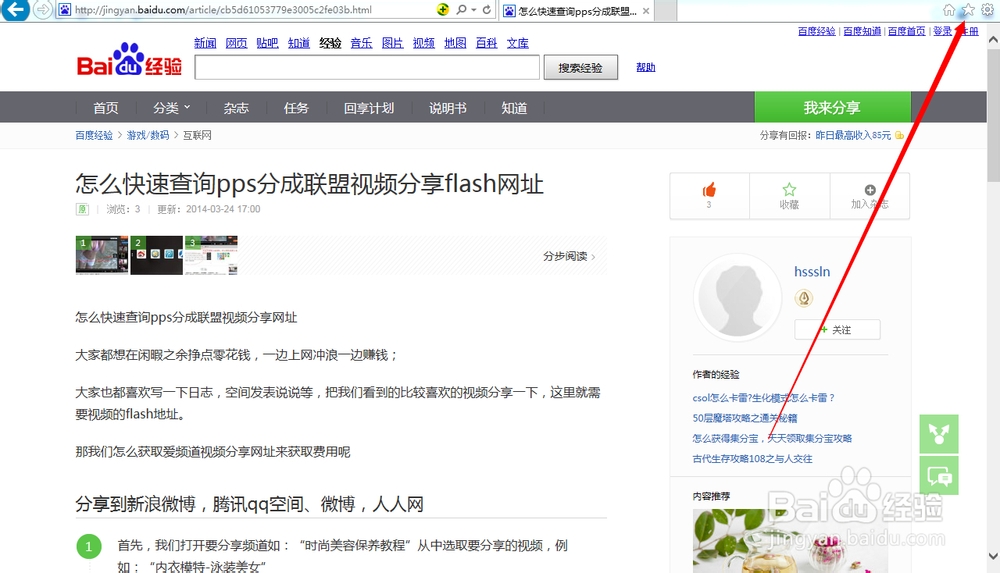This screenshot has width=1000, height=573.
Task: Click 昨日最高收入85元 link
Action: click(x=853, y=135)
